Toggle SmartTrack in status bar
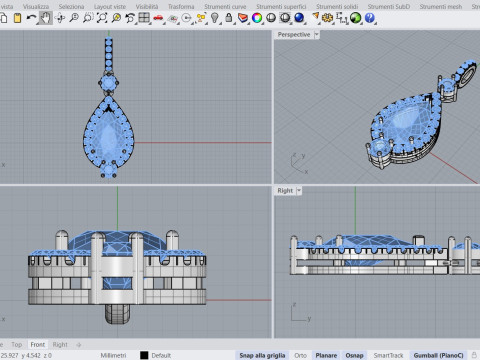 (x=388, y=355)
